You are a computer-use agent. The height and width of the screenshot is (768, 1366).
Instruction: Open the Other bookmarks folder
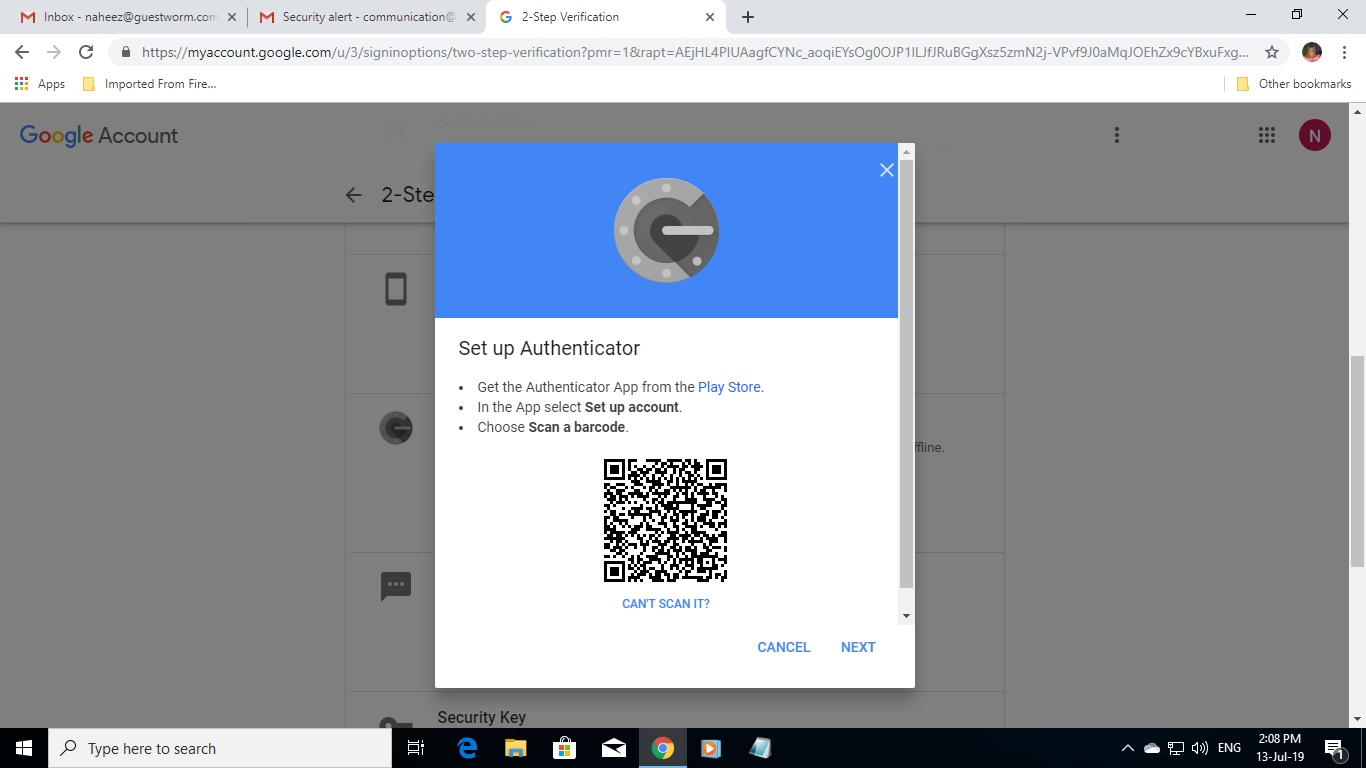[x=1294, y=84]
